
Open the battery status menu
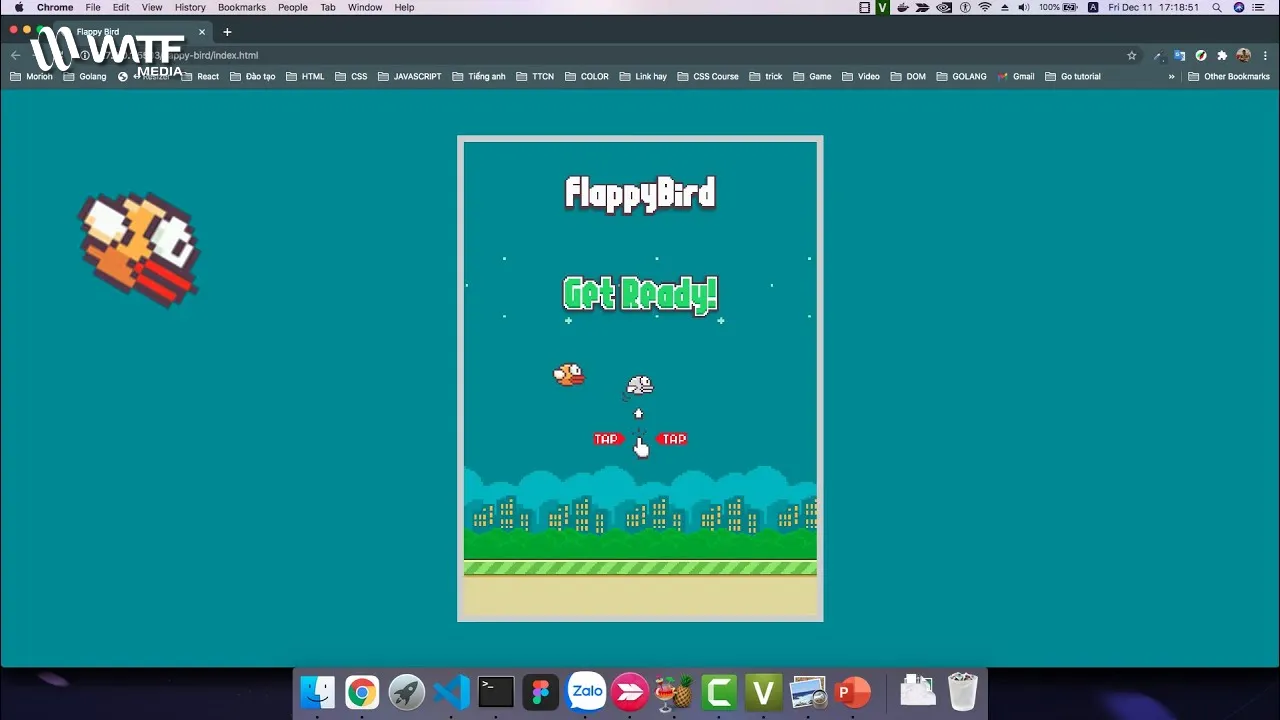[x=1058, y=7]
